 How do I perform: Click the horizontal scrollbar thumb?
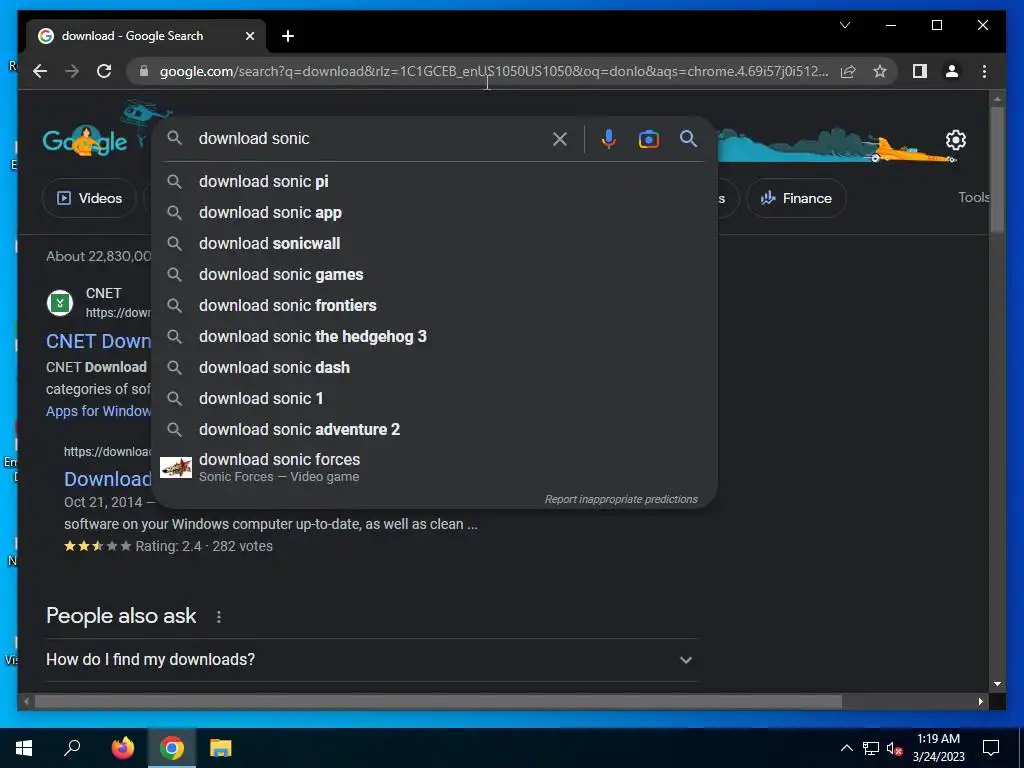click(x=438, y=702)
